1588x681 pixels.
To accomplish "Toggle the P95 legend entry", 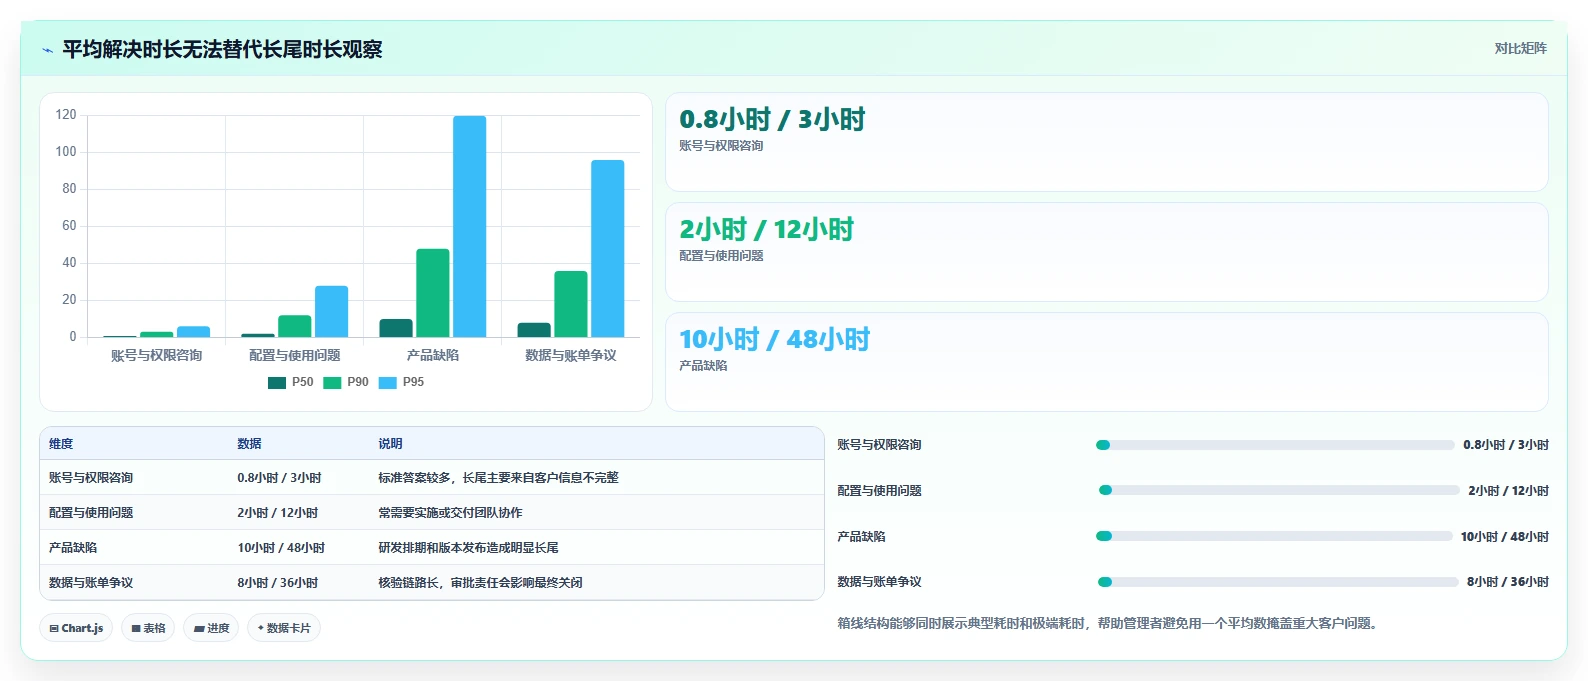I will coord(402,382).
